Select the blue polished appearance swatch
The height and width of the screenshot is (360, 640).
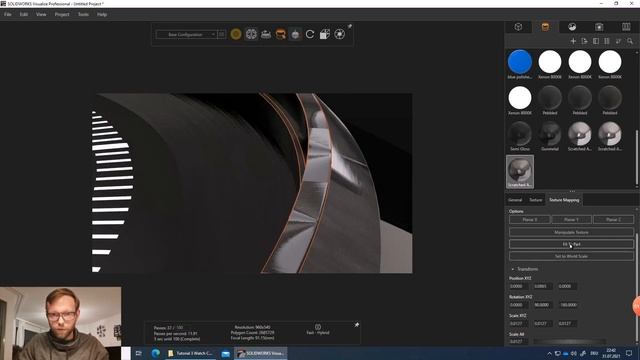point(520,62)
